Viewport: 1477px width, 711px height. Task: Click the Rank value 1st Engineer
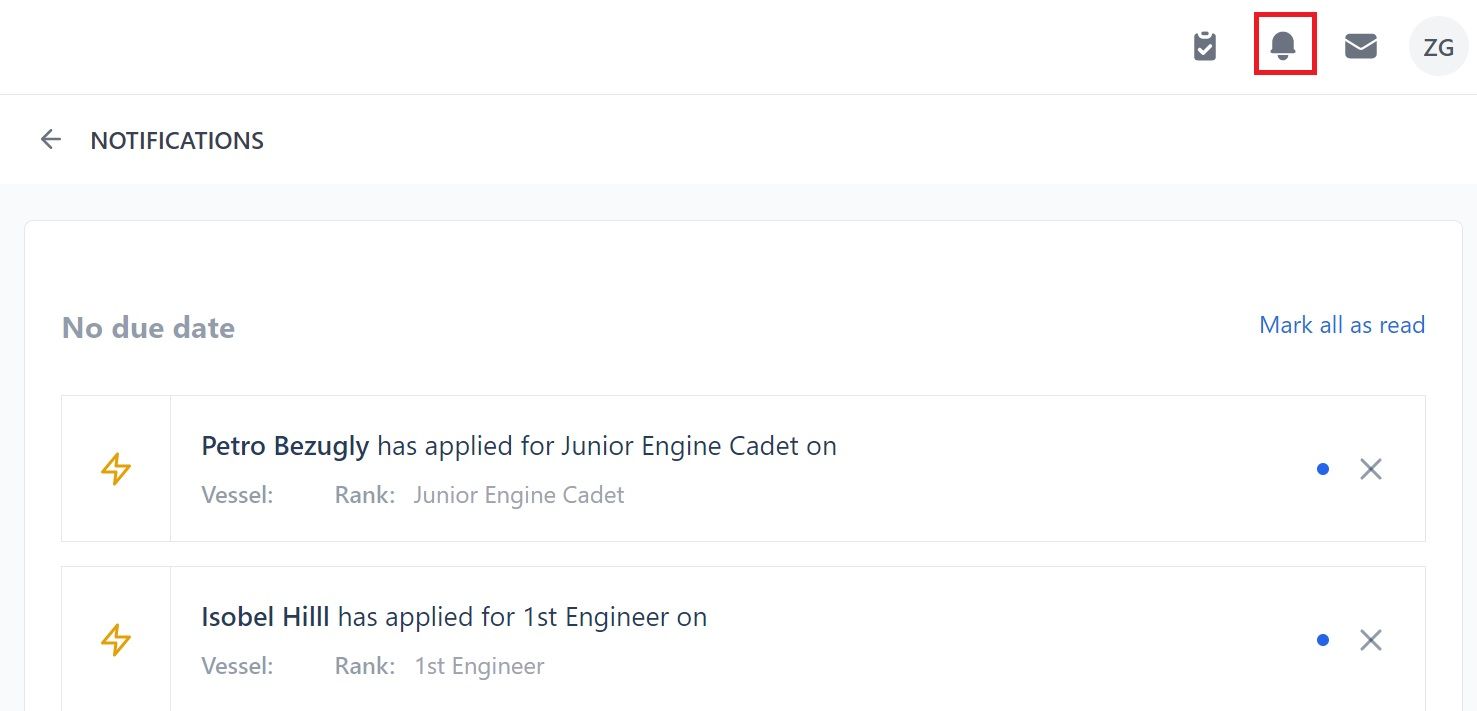480,666
